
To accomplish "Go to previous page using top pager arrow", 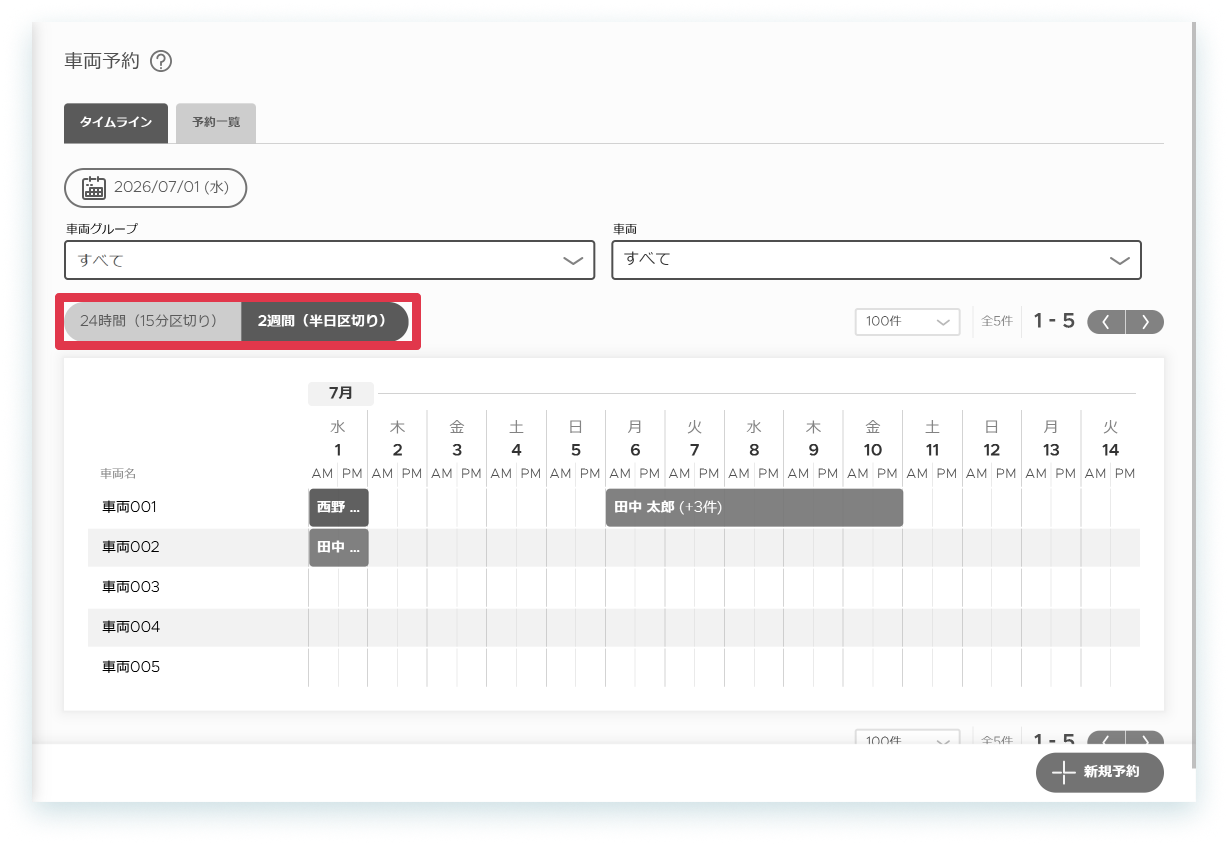I will [1106, 322].
